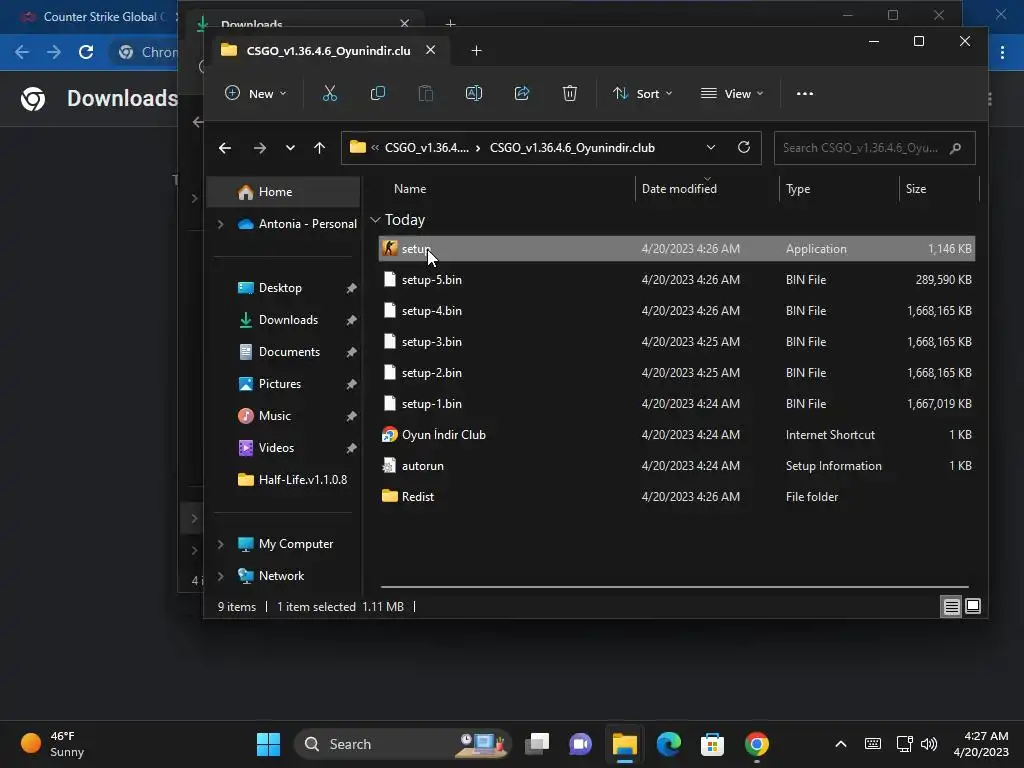This screenshot has width=1024, height=768.
Task: Select the setup-3.bin file
Action: pos(677,342)
